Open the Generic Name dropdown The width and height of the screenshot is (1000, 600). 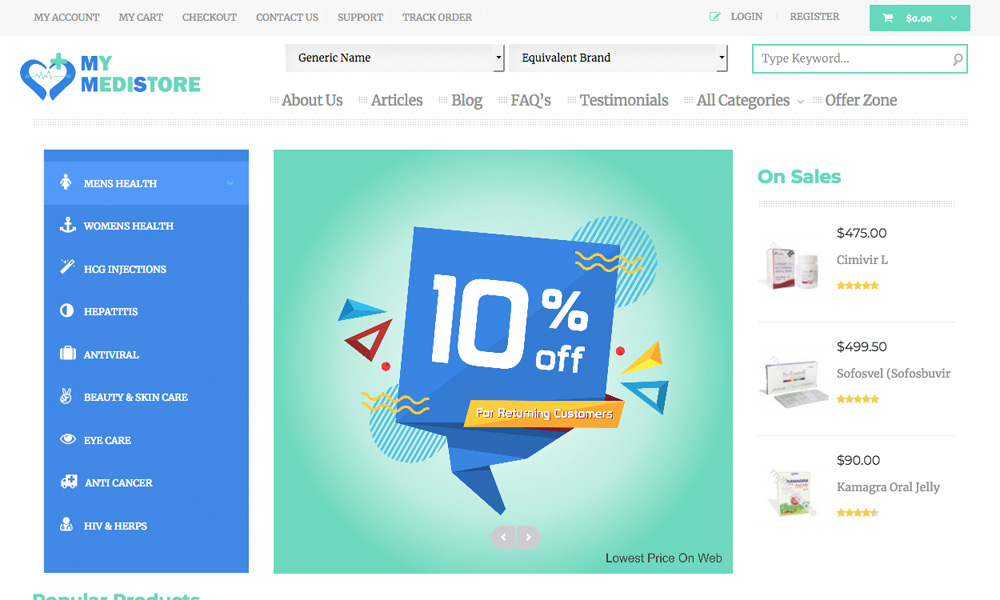point(395,58)
